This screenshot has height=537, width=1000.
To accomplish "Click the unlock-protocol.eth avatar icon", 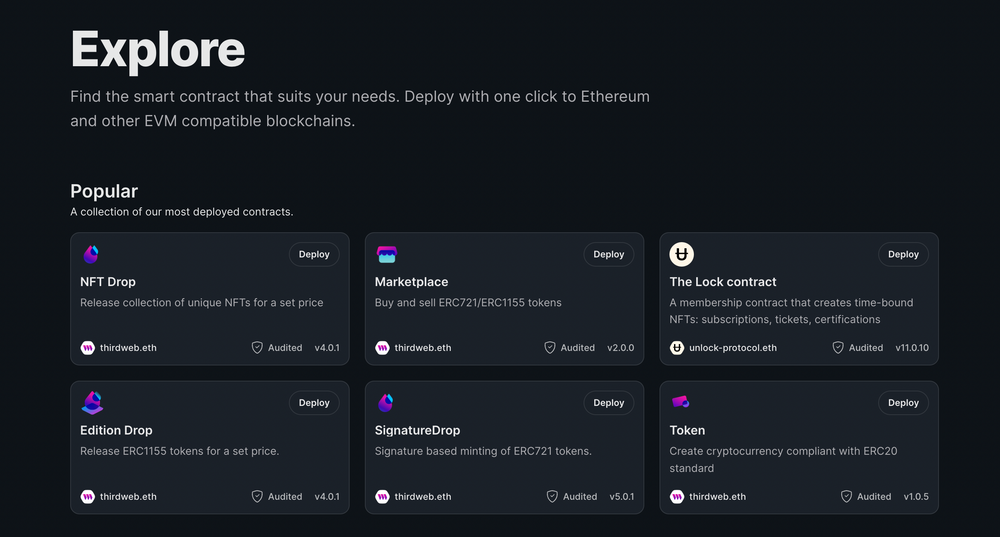I will click(x=677, y=348).
